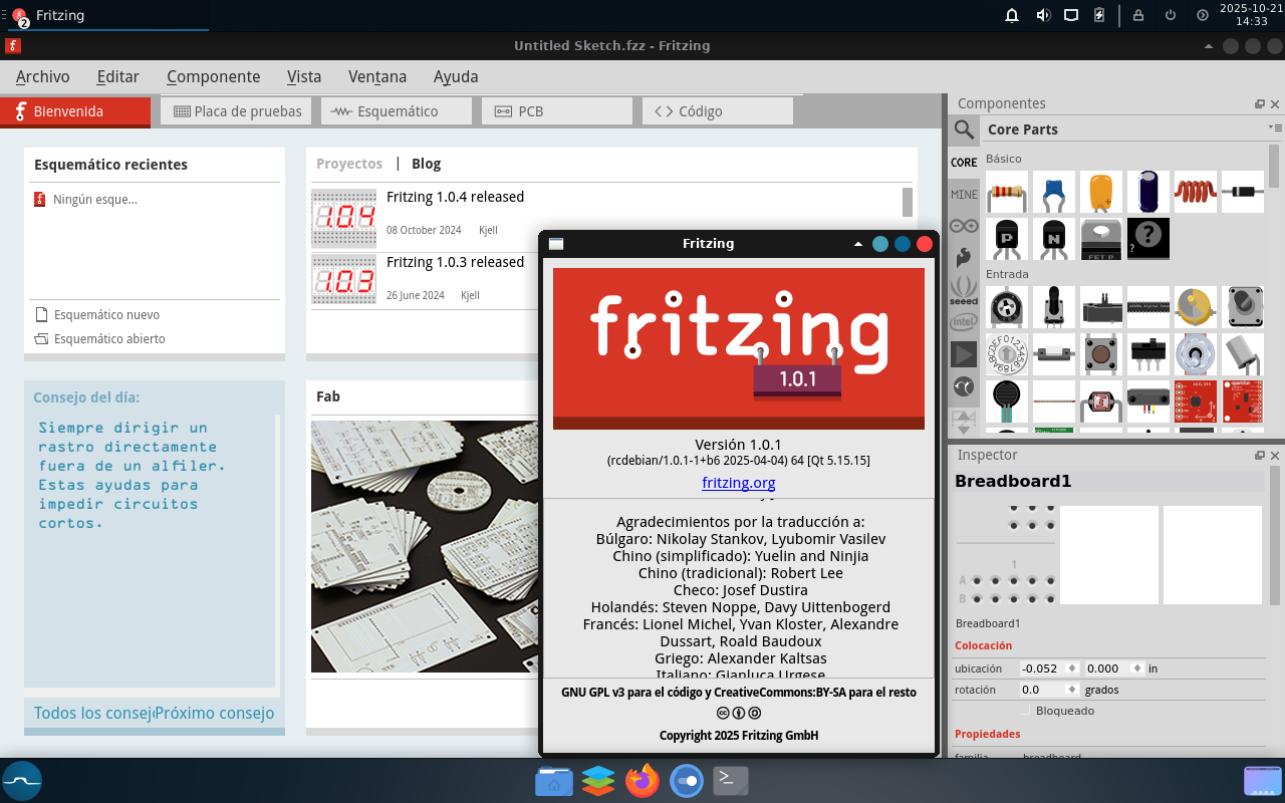1285x803 pixels.
Task: Click Próximo consejo link
Action: 214,713
